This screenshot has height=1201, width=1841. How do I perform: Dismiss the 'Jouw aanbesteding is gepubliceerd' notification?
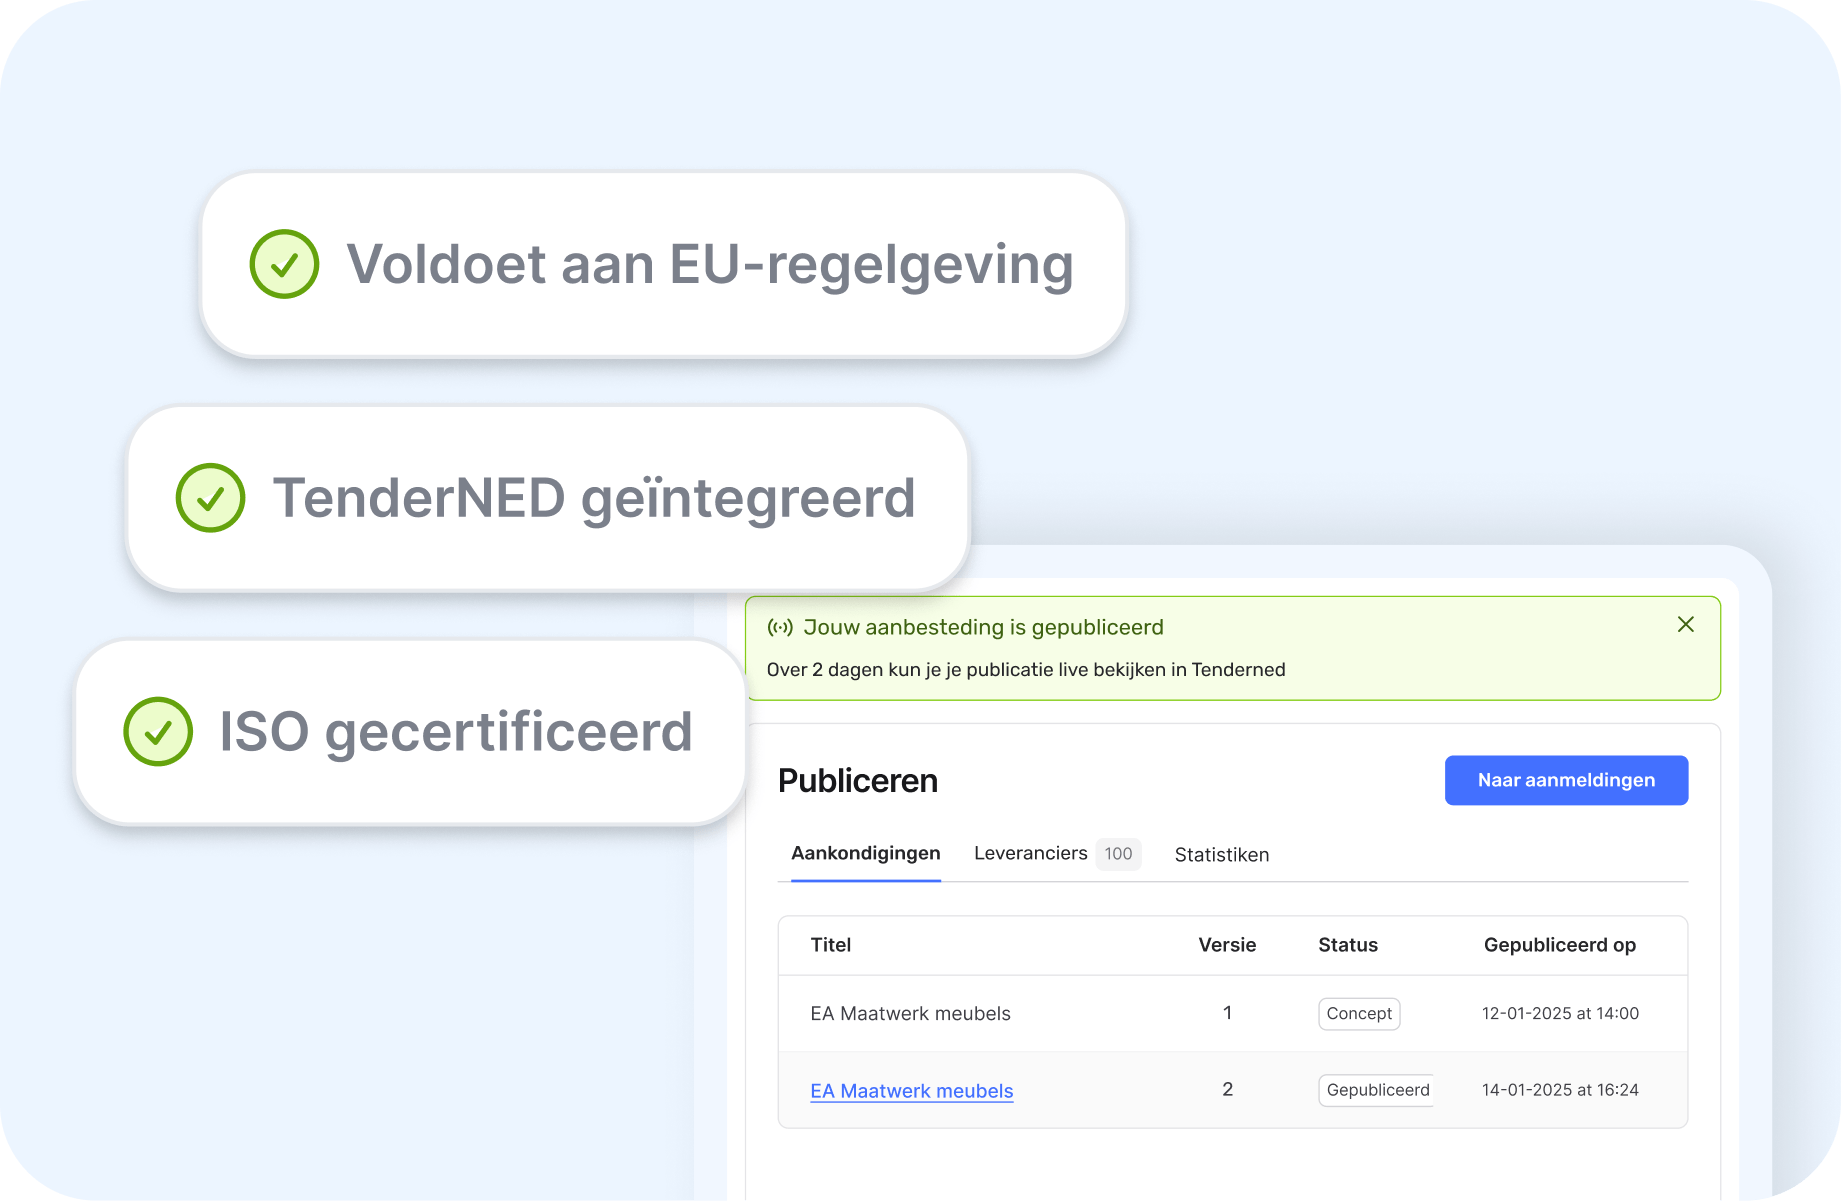(x=1685, y=625)
